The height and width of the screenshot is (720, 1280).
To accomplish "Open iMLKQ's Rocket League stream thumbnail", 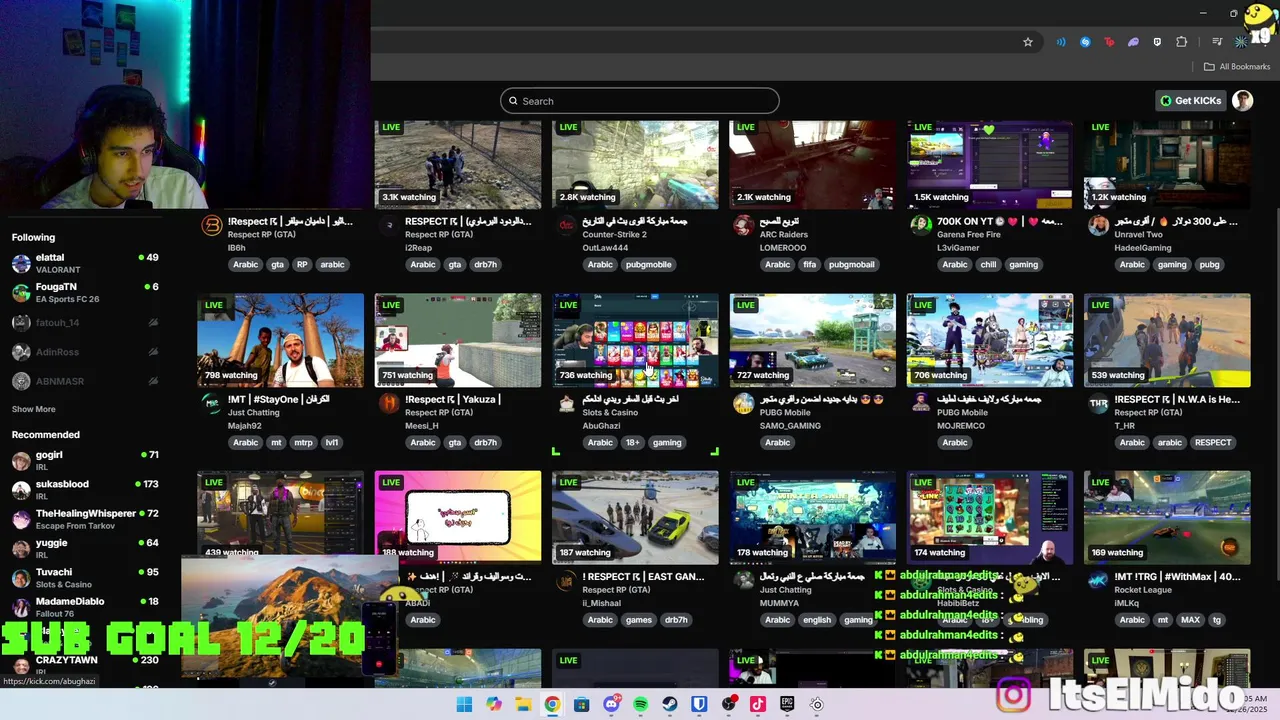I will tap(1167, 517).
